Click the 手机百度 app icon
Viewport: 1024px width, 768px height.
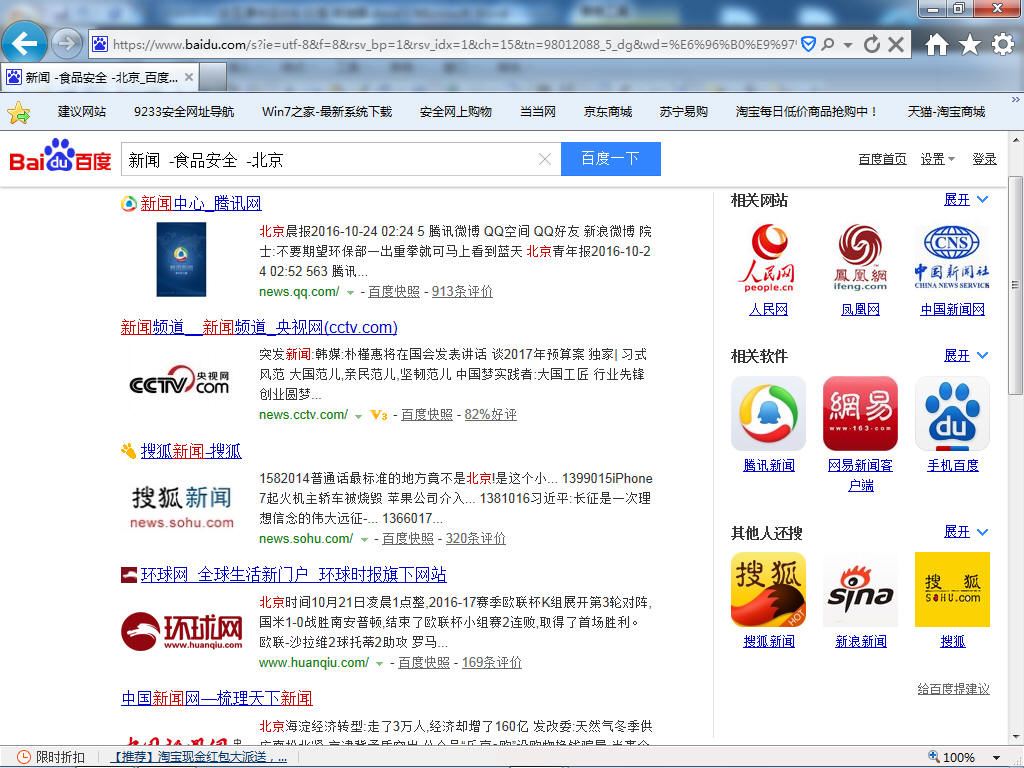tap(952, 413)
